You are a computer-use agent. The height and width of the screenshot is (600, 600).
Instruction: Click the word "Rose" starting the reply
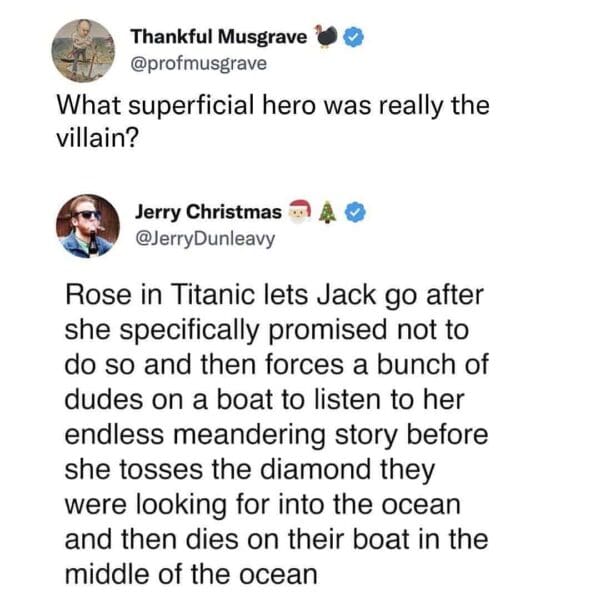pos(93,297)
